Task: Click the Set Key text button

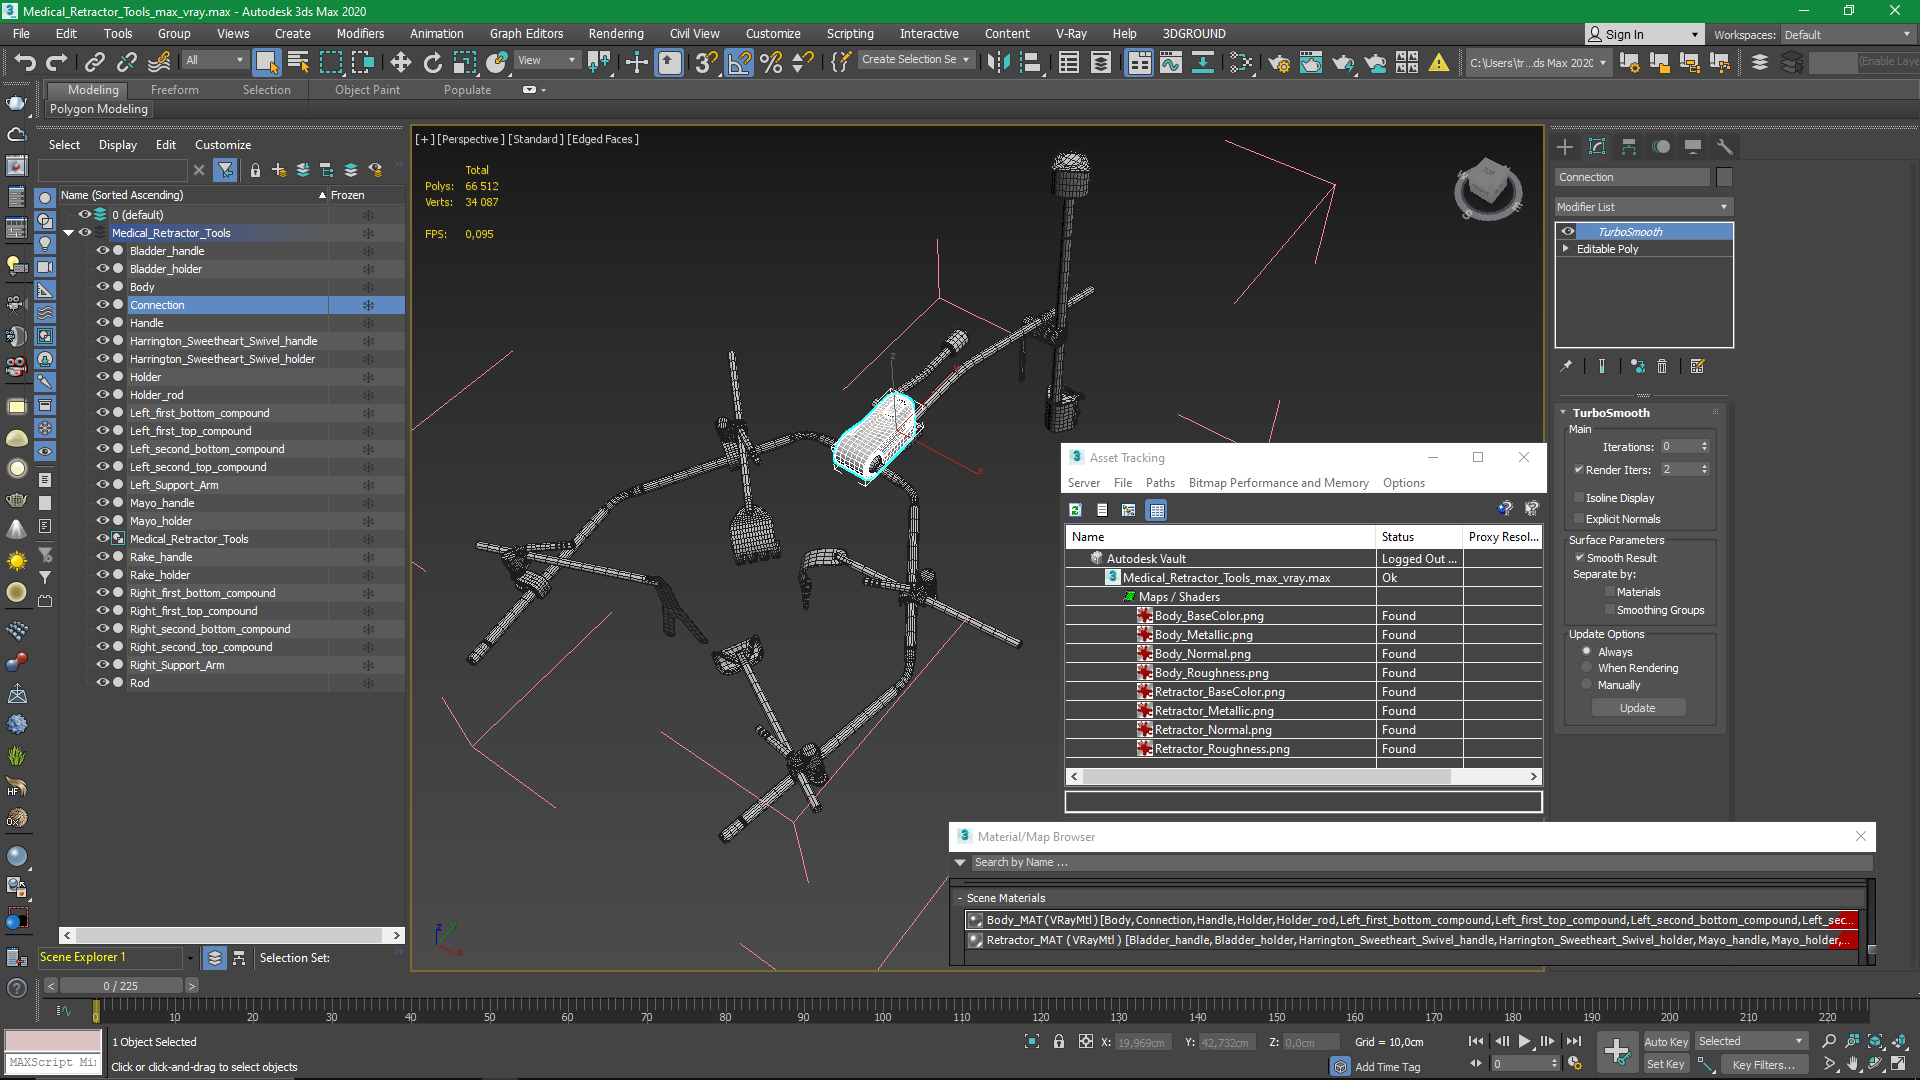Action: tap(1666, 1064)
